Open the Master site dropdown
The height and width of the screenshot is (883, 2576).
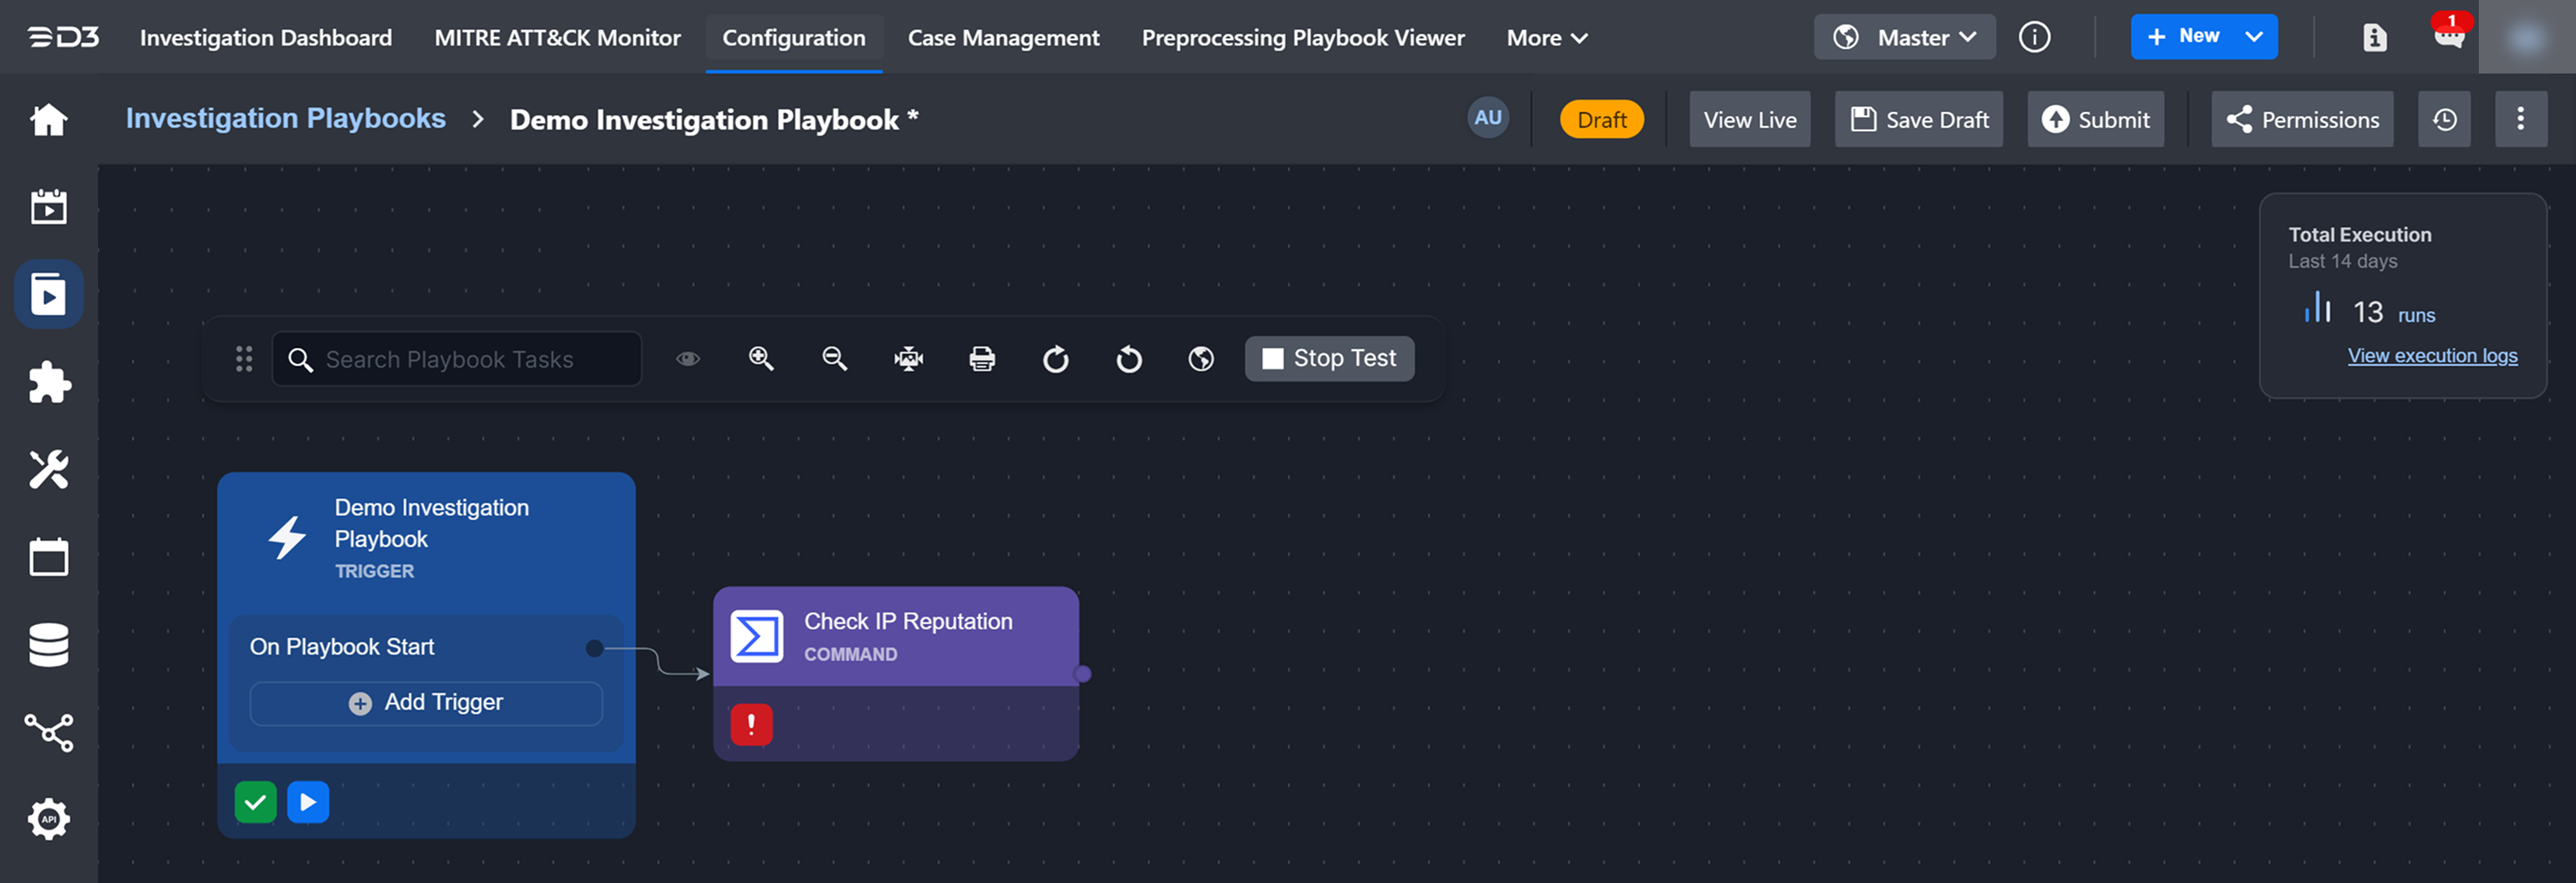tap(1904, 38)
